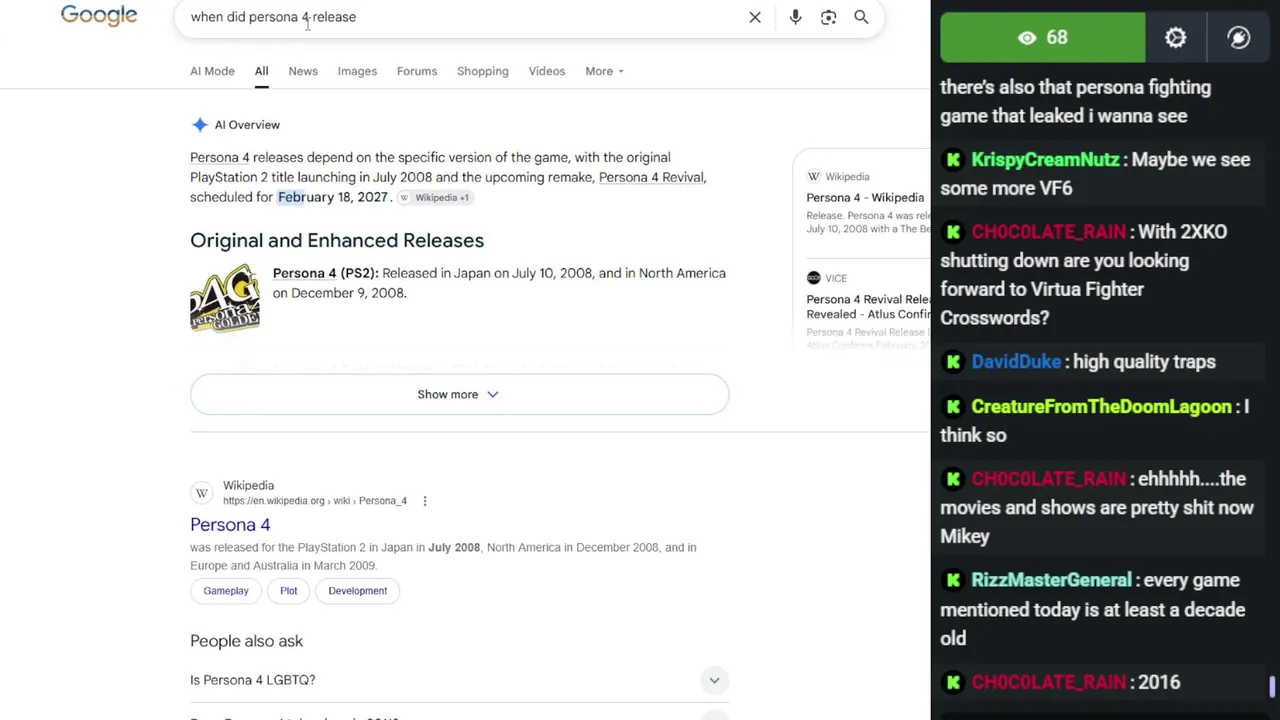Viewport: 1280px width, 720px height.
Task: Open the Plot section chip
Action: 288,591
